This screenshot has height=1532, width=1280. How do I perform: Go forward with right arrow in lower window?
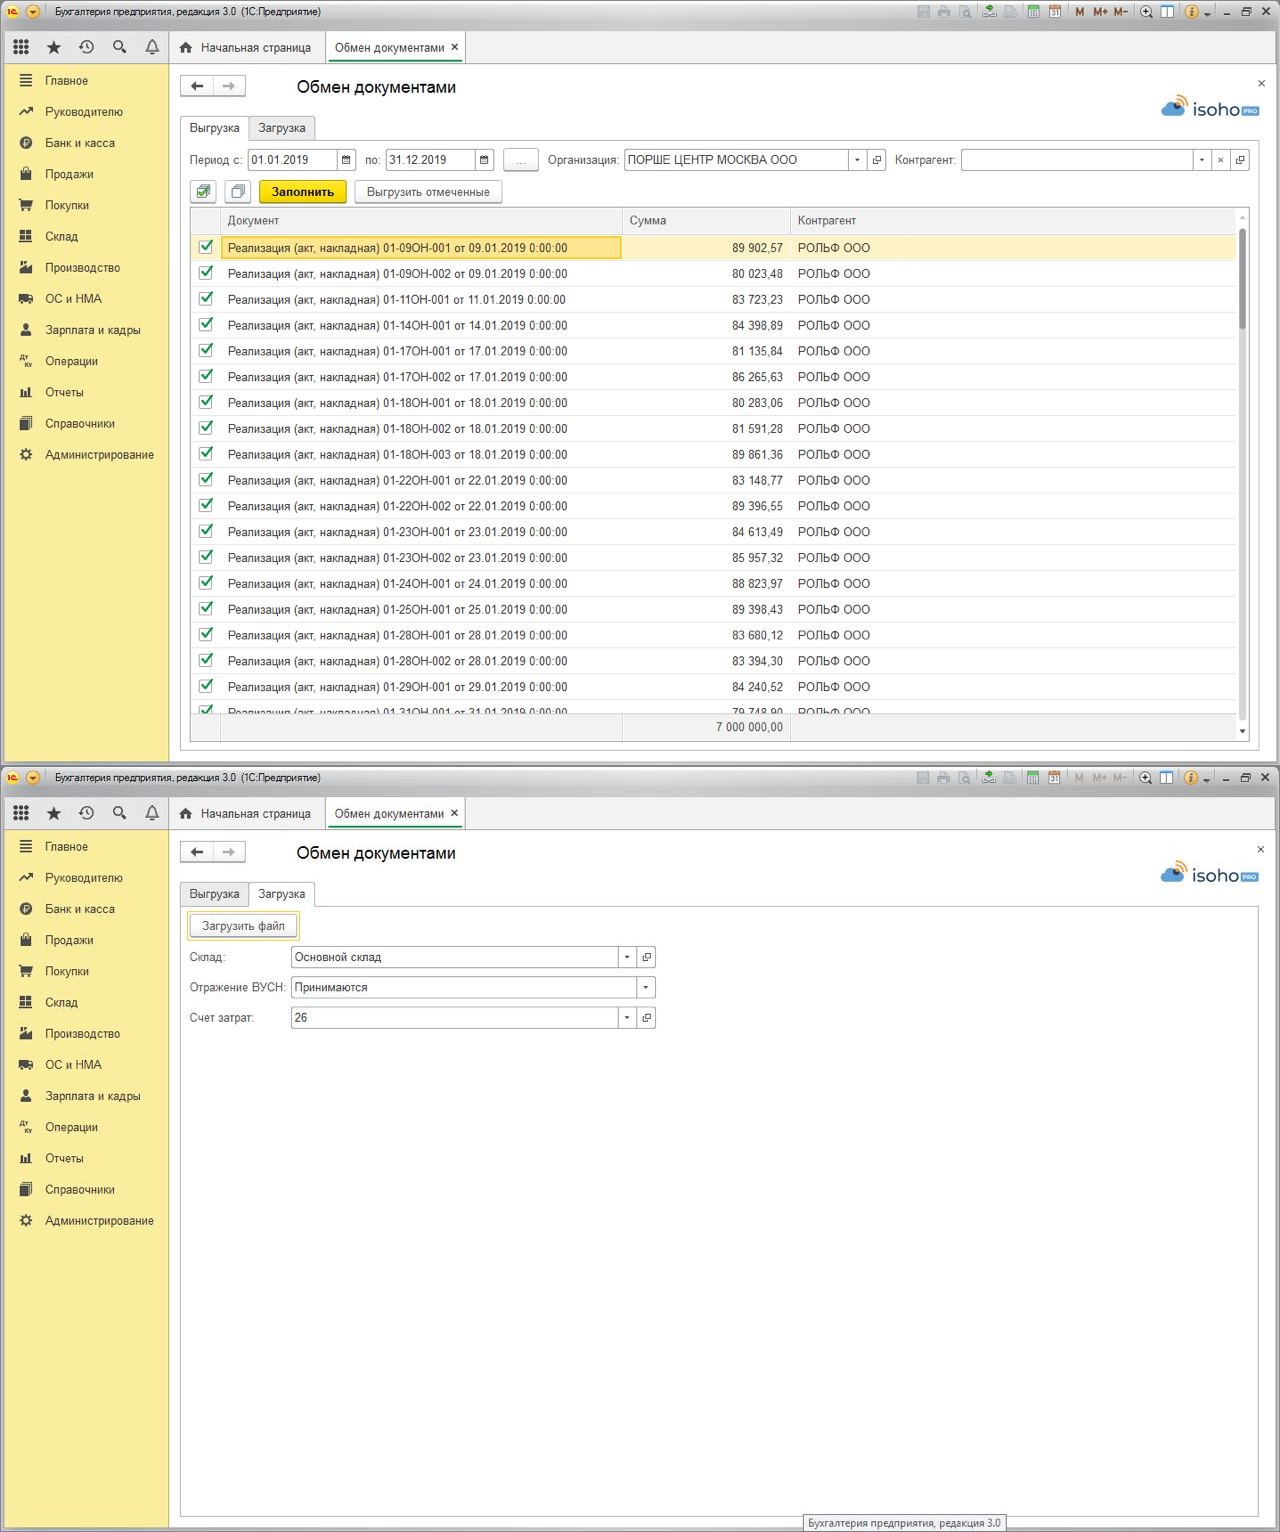229,852
